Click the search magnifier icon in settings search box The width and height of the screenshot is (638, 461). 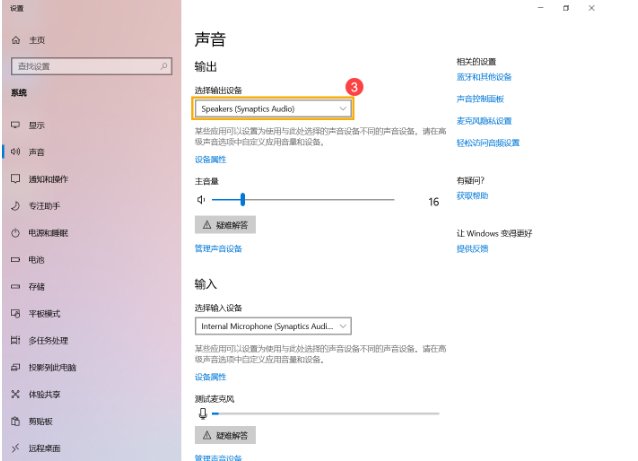click(x=164, y=66)
